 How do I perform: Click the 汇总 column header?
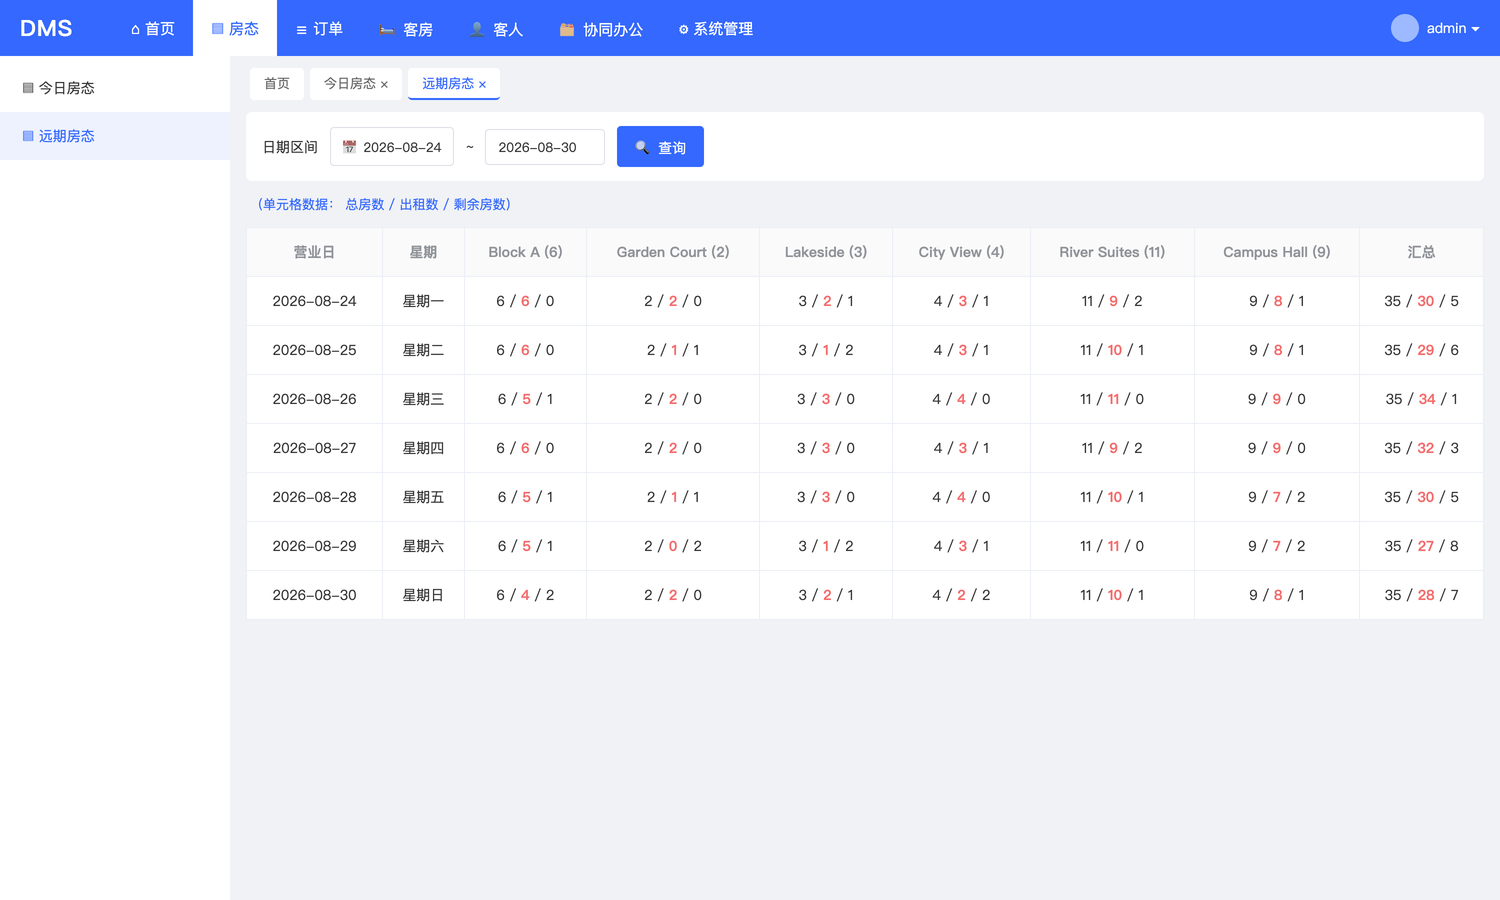point(1421,252)
